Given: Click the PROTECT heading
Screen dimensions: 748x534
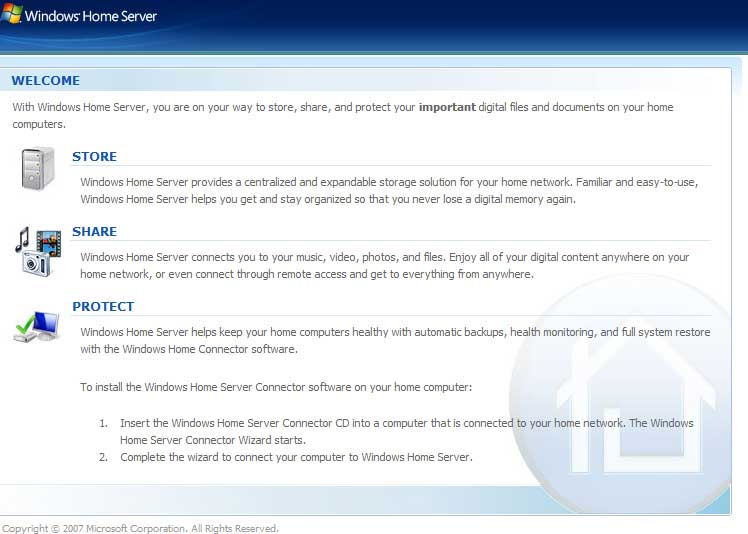Looking at the screenshot, I should point(103,306).
